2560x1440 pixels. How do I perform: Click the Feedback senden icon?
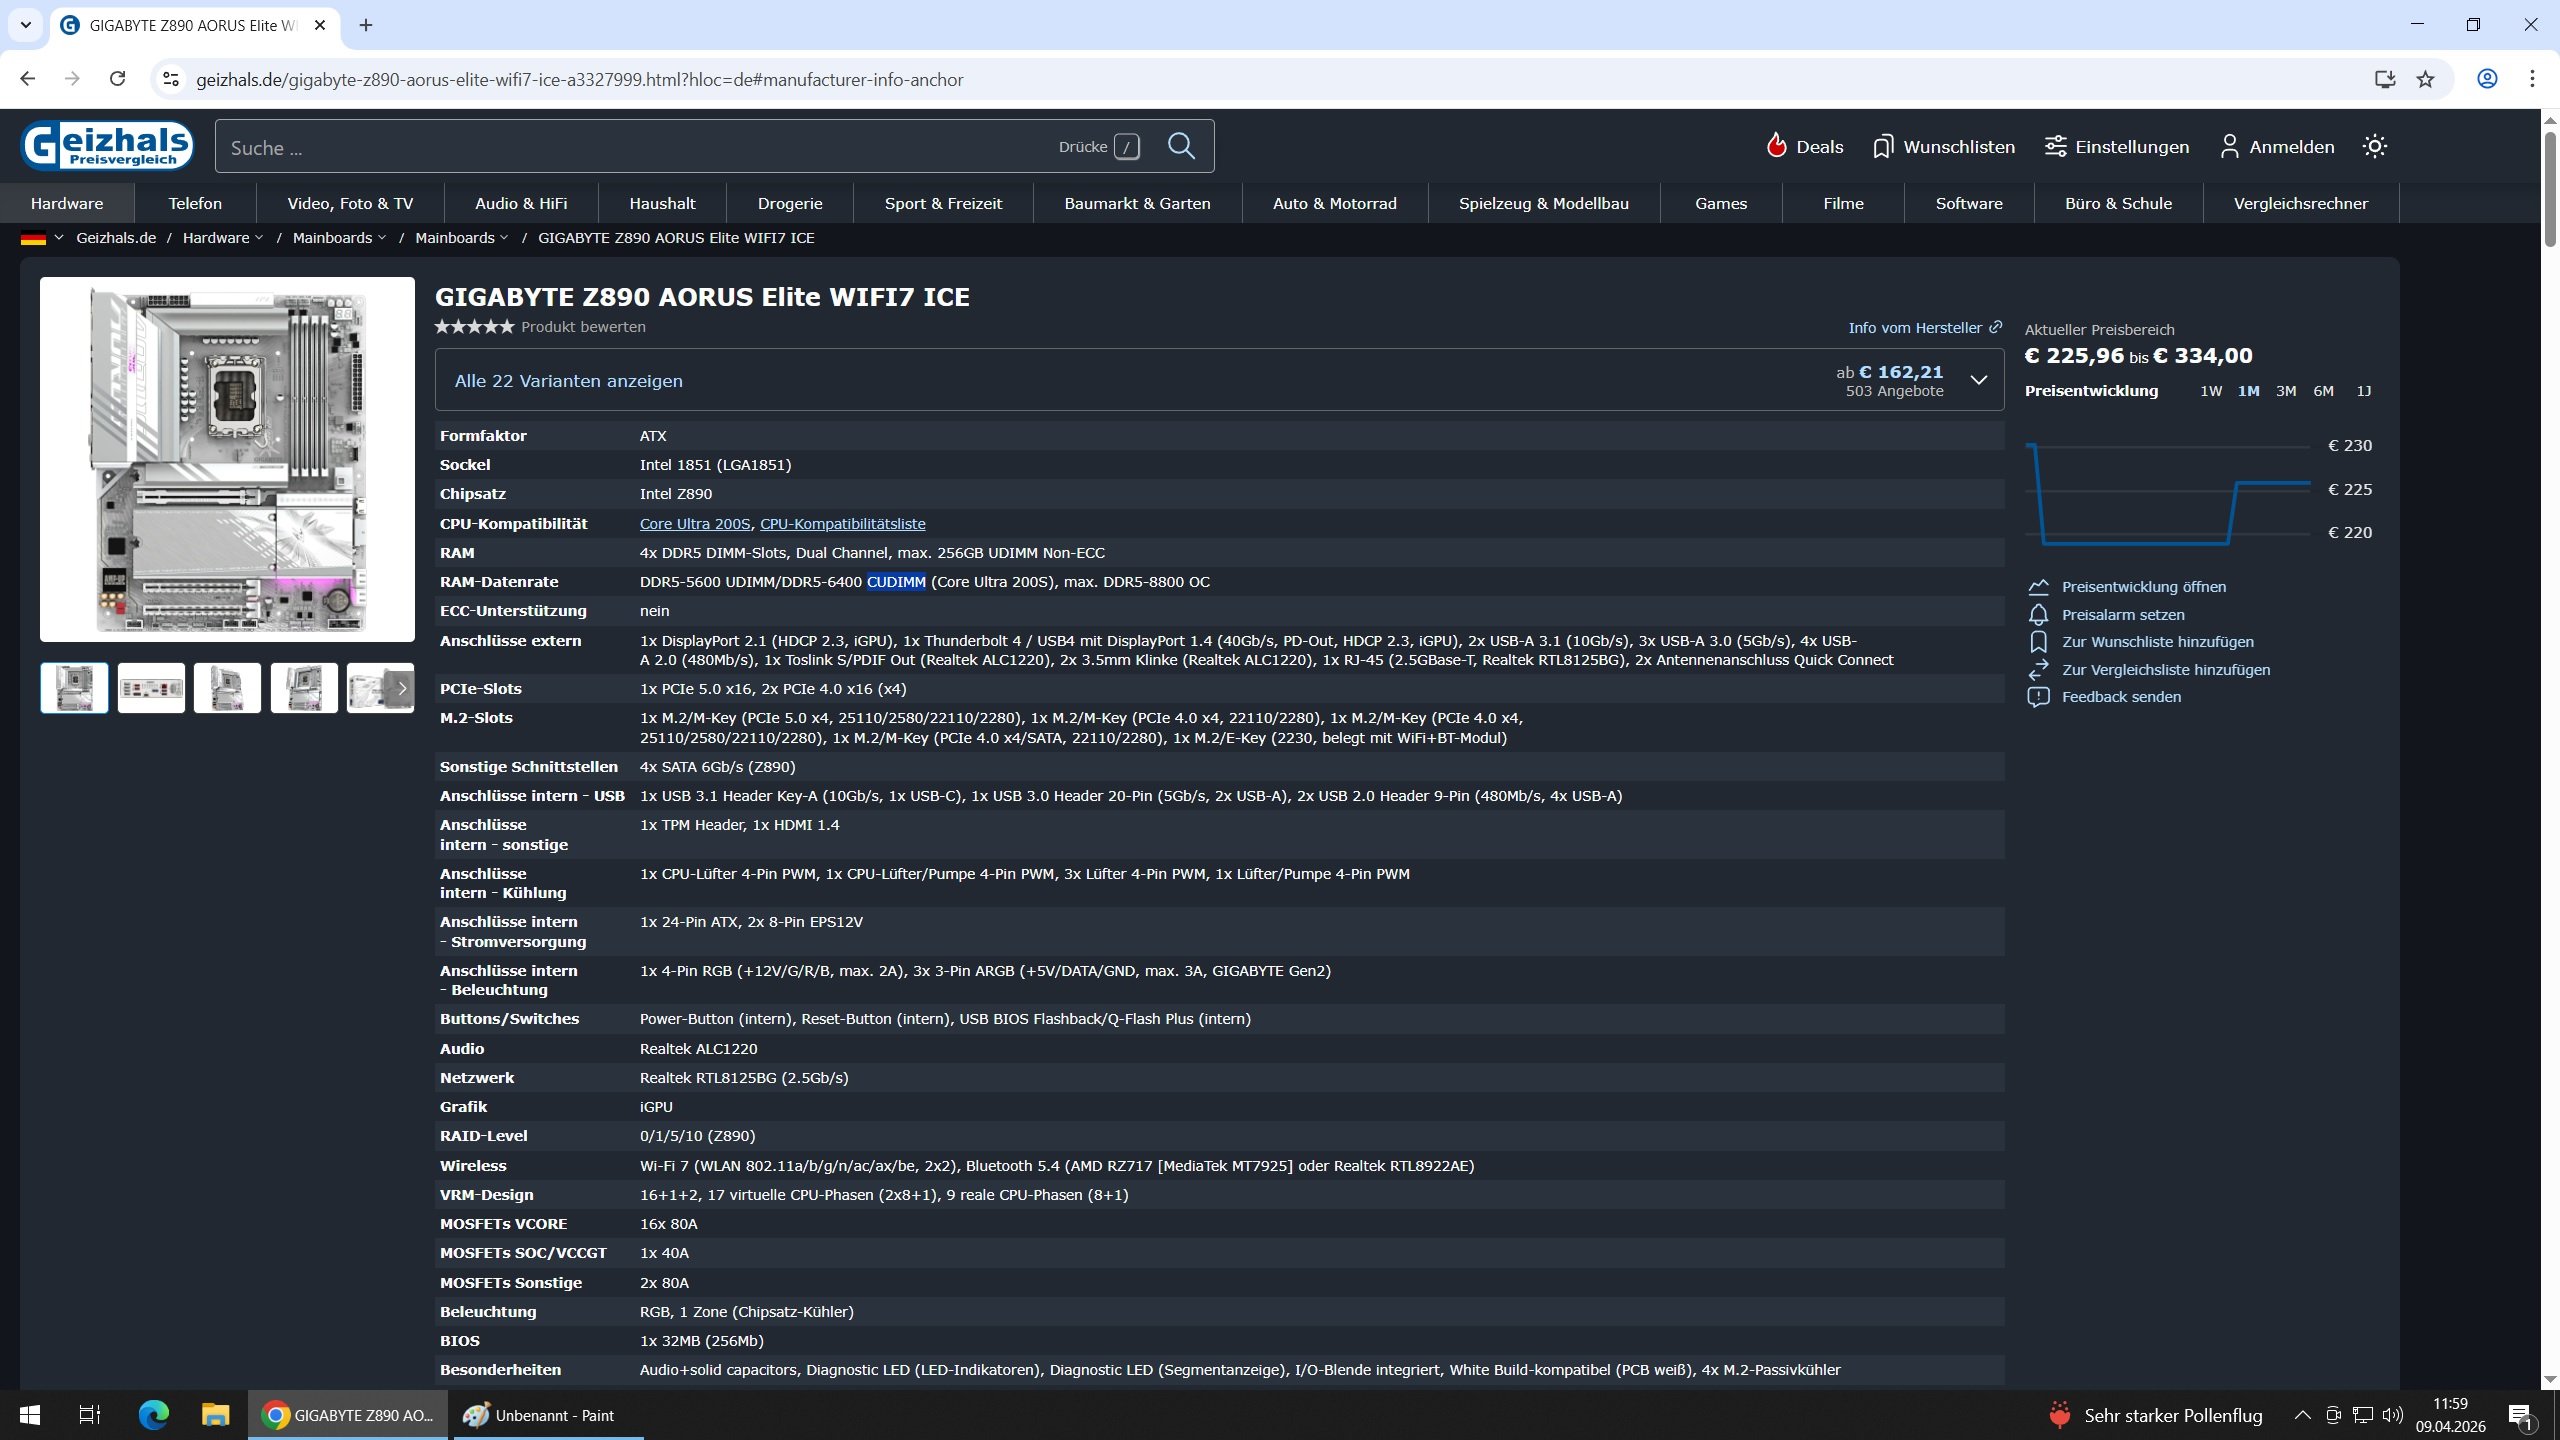2038,697
